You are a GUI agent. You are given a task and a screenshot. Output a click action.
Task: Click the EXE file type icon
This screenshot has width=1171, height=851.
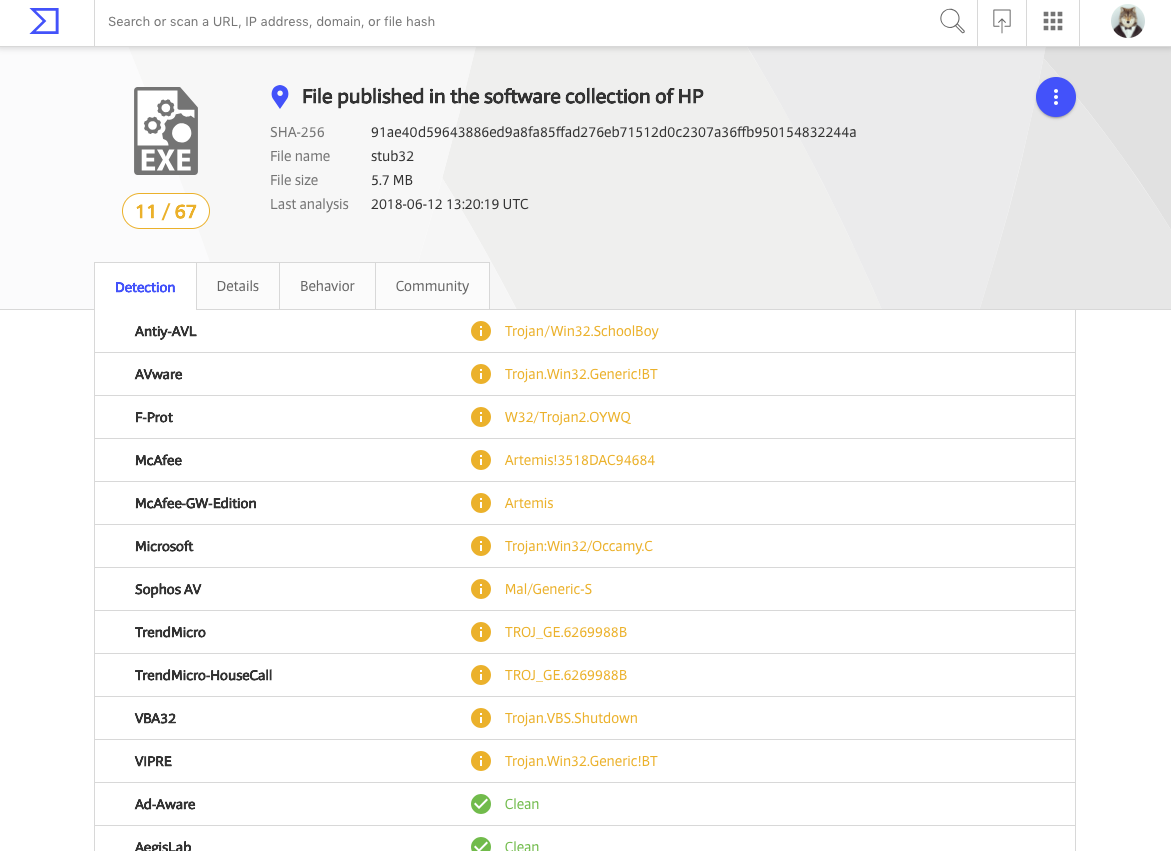(166, 132)
